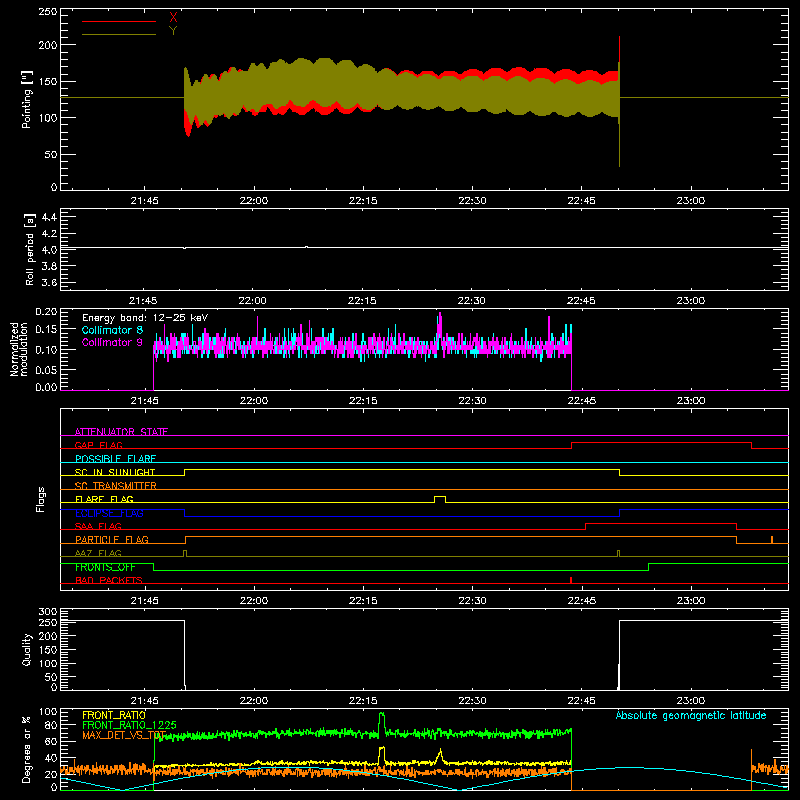Click the BAD_PACKETS spike near 22:43
The width and height of the screenshot is (800, 800).
571,580
